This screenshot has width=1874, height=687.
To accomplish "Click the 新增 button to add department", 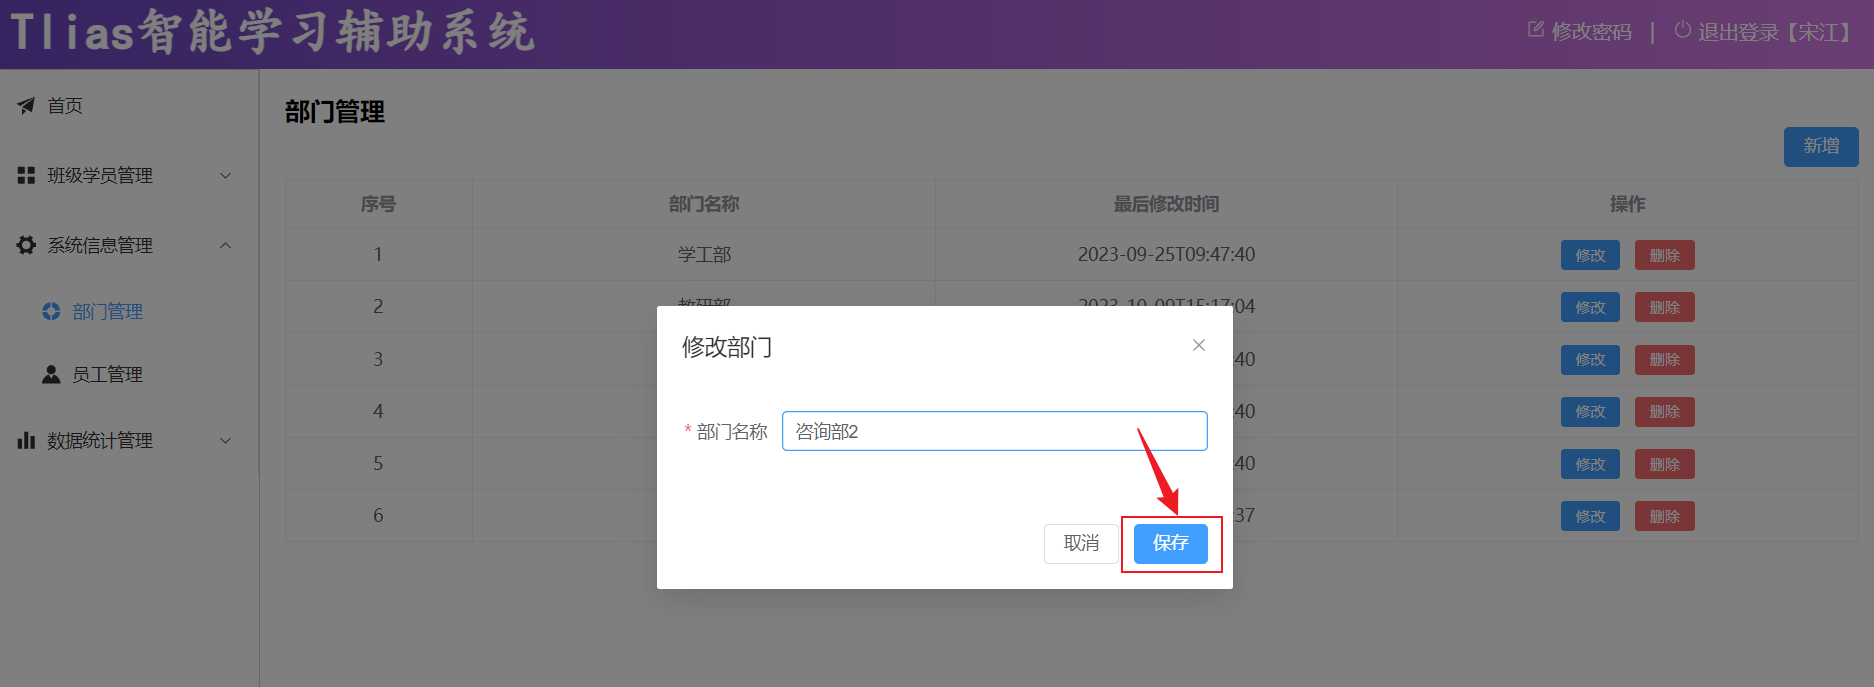I will (1820, 146).
